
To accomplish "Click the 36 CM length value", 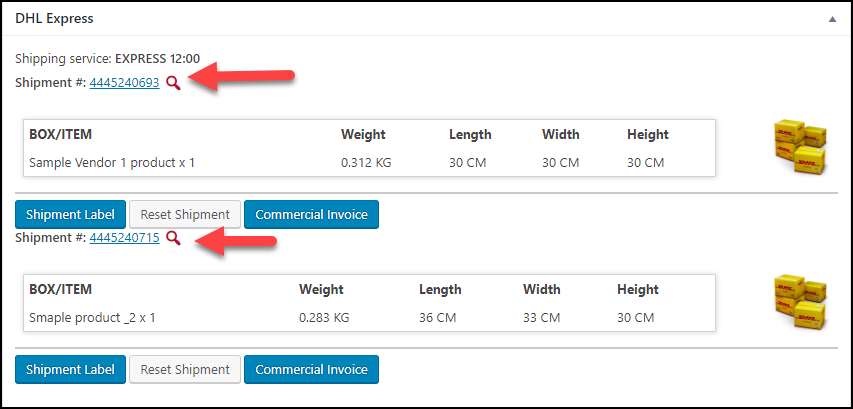I will [437, 318].
